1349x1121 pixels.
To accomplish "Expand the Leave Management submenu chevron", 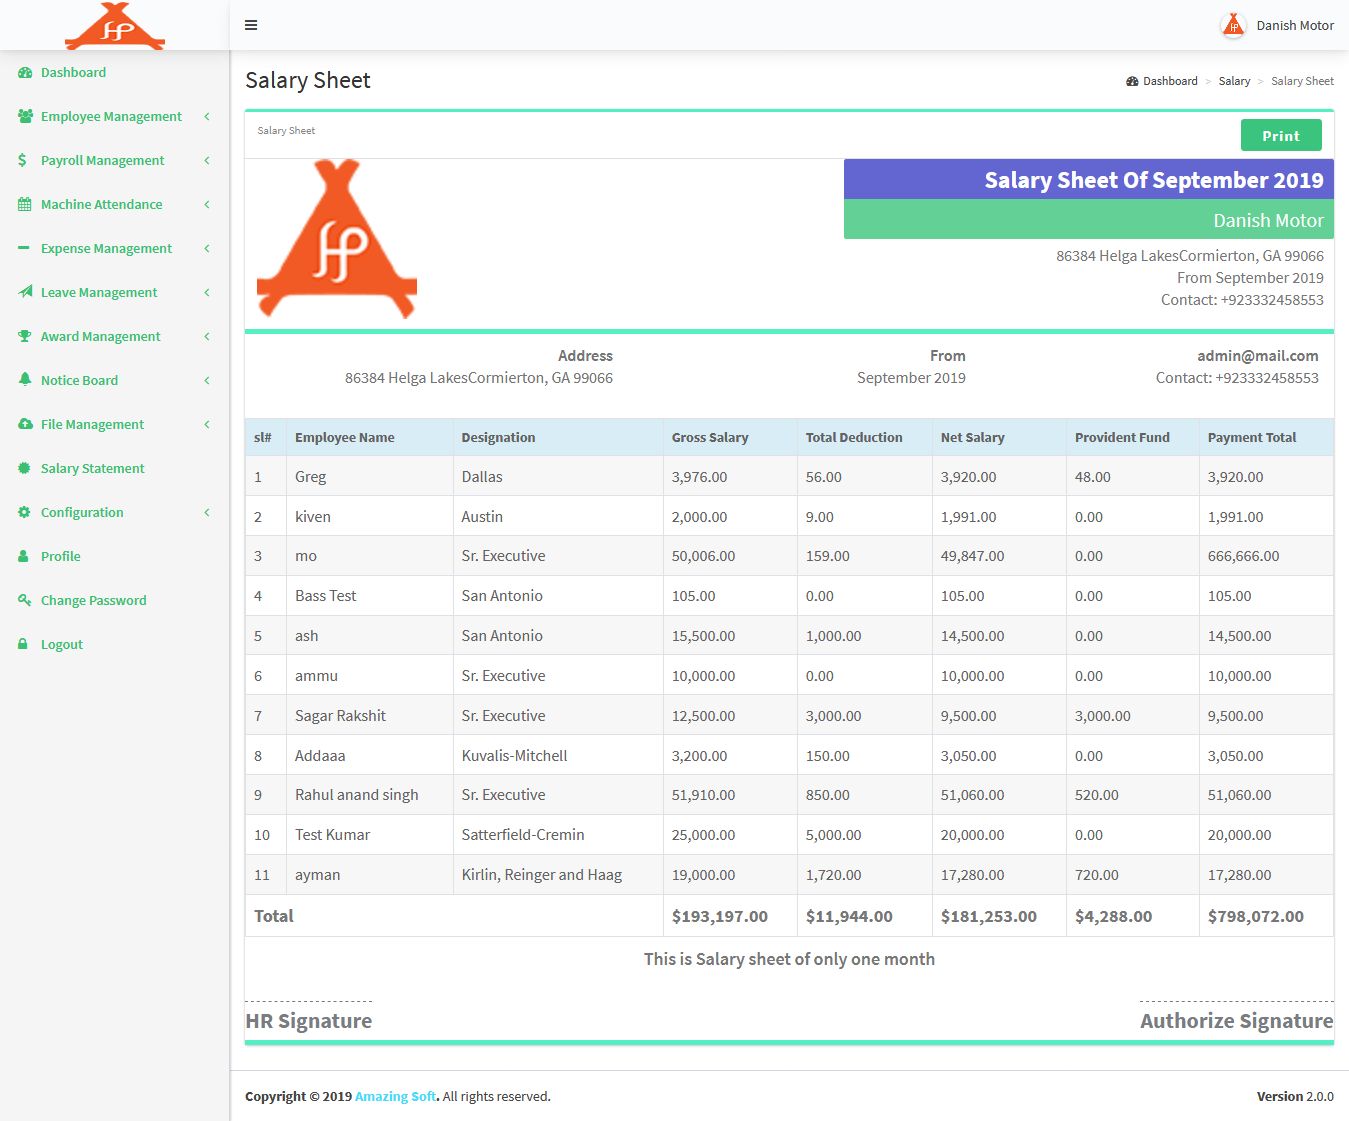I will point(207,292).
